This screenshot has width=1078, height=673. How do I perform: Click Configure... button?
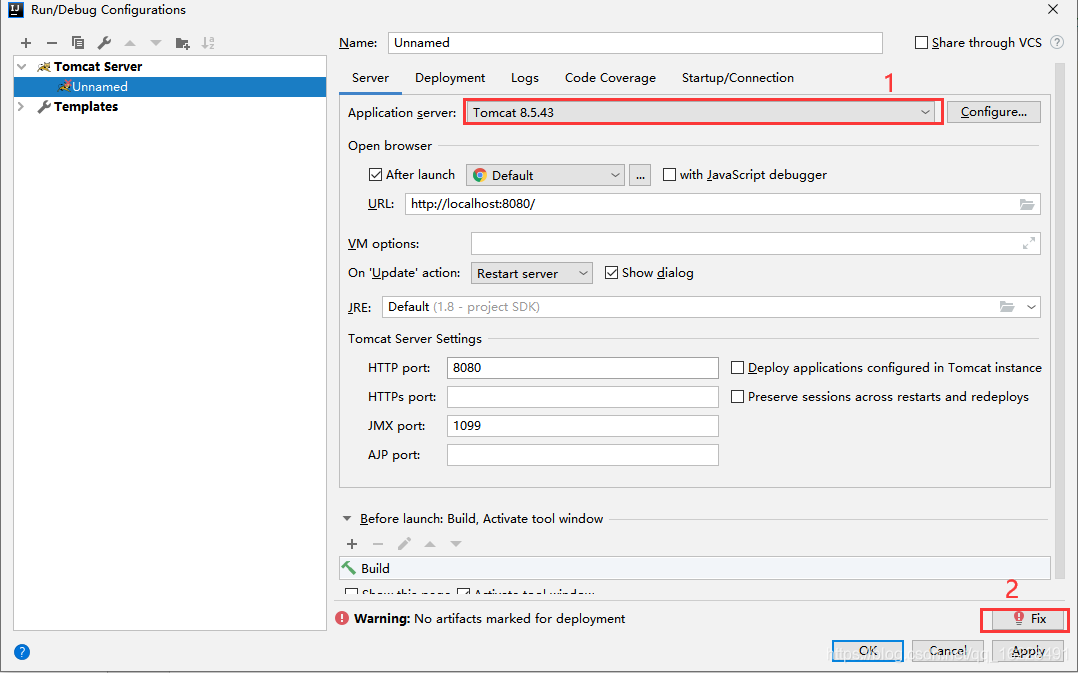click(993, 112)
